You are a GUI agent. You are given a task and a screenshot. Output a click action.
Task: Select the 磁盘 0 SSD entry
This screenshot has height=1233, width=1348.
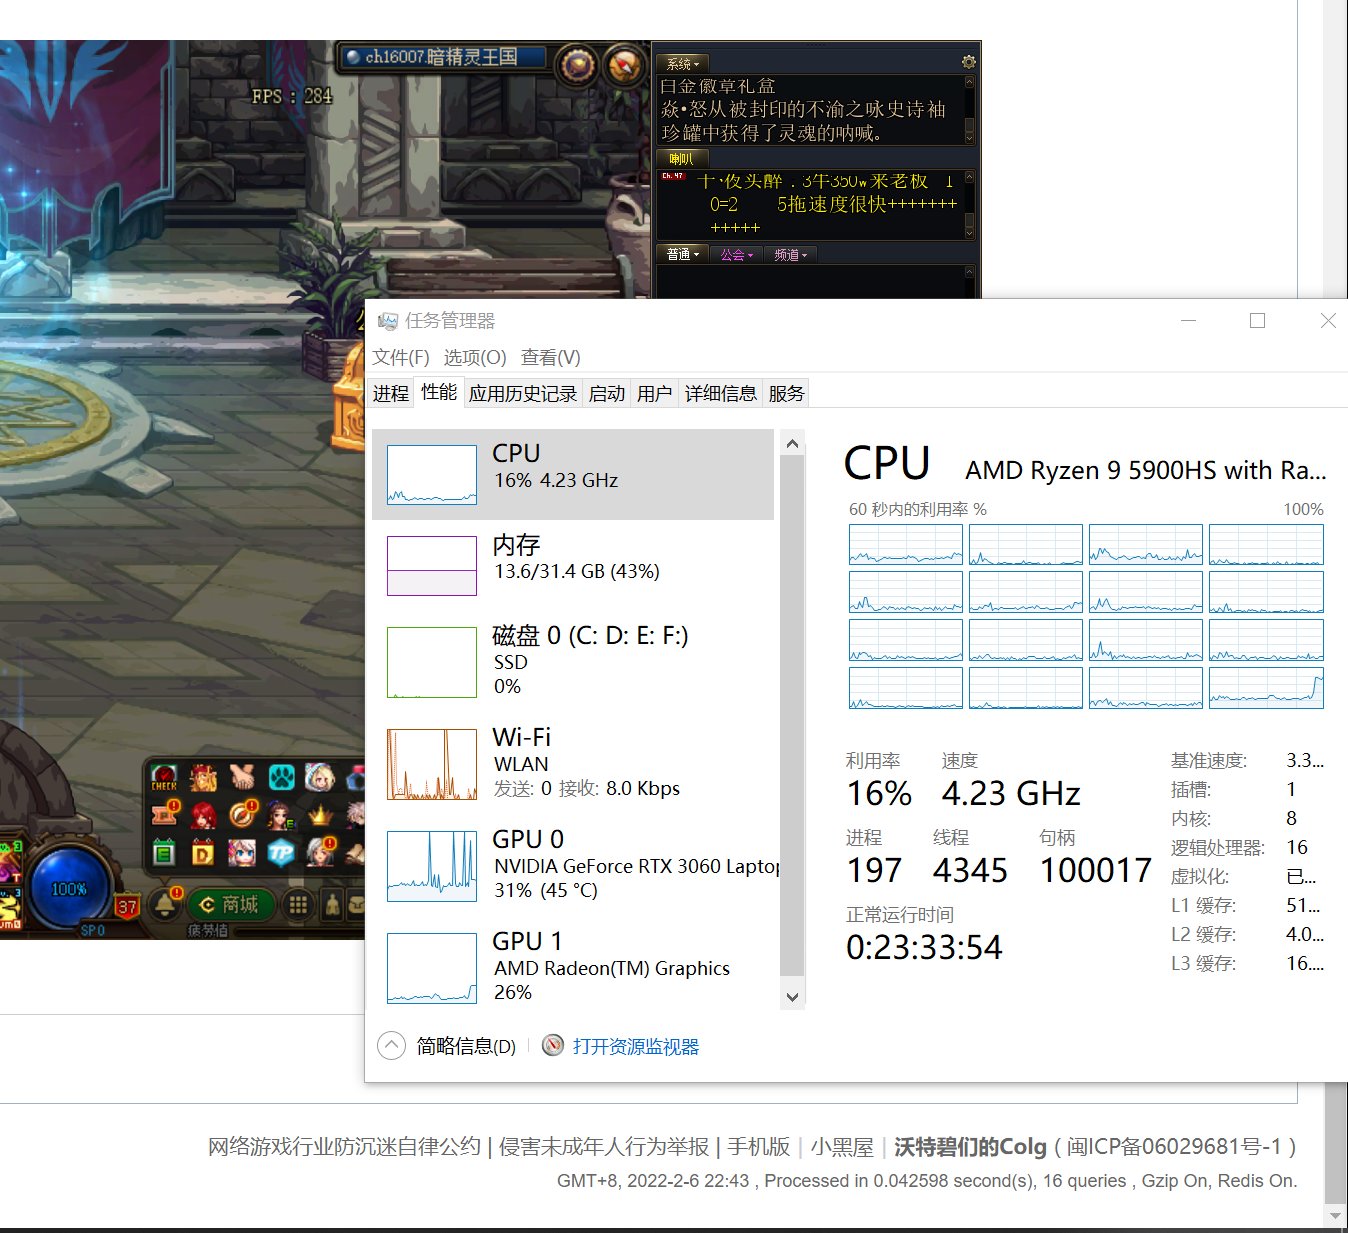click(573, 661)
